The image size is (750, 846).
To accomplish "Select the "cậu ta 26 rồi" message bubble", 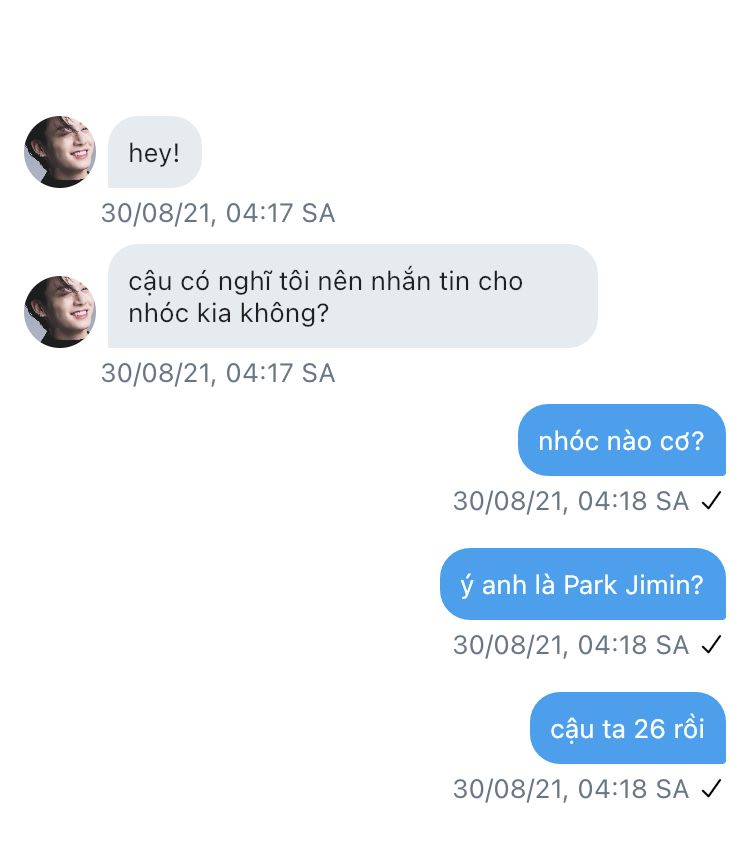I will click(627, 728).
